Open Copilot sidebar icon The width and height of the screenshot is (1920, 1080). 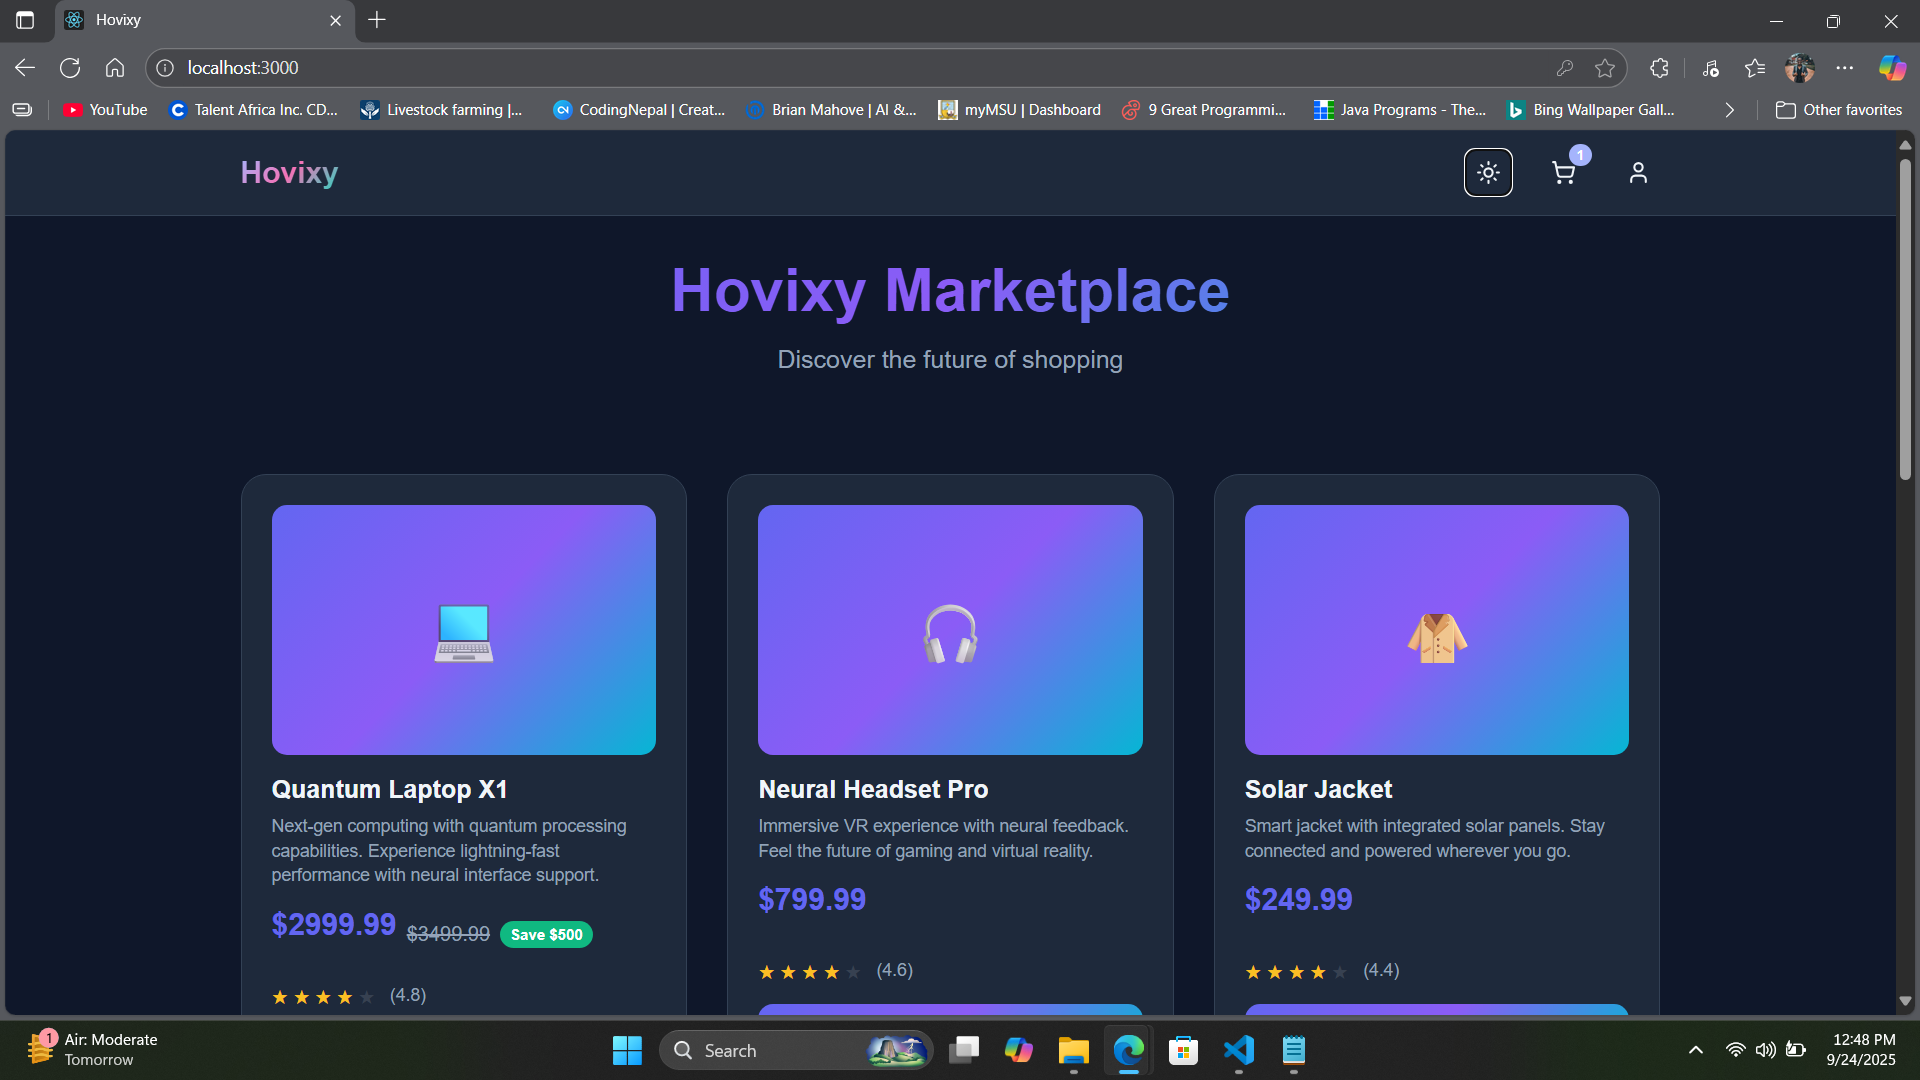(x=1892, y=68)
